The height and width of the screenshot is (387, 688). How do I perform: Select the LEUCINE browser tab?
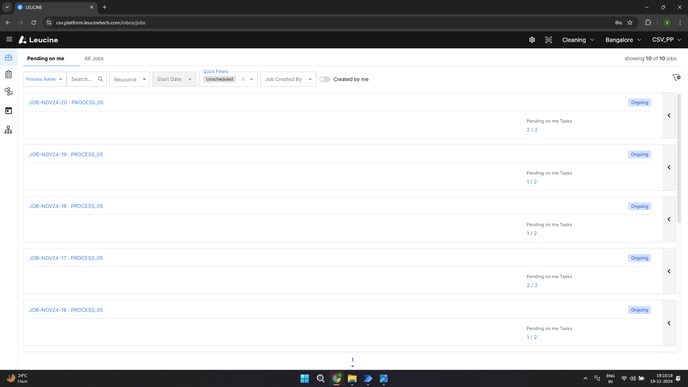55,7
